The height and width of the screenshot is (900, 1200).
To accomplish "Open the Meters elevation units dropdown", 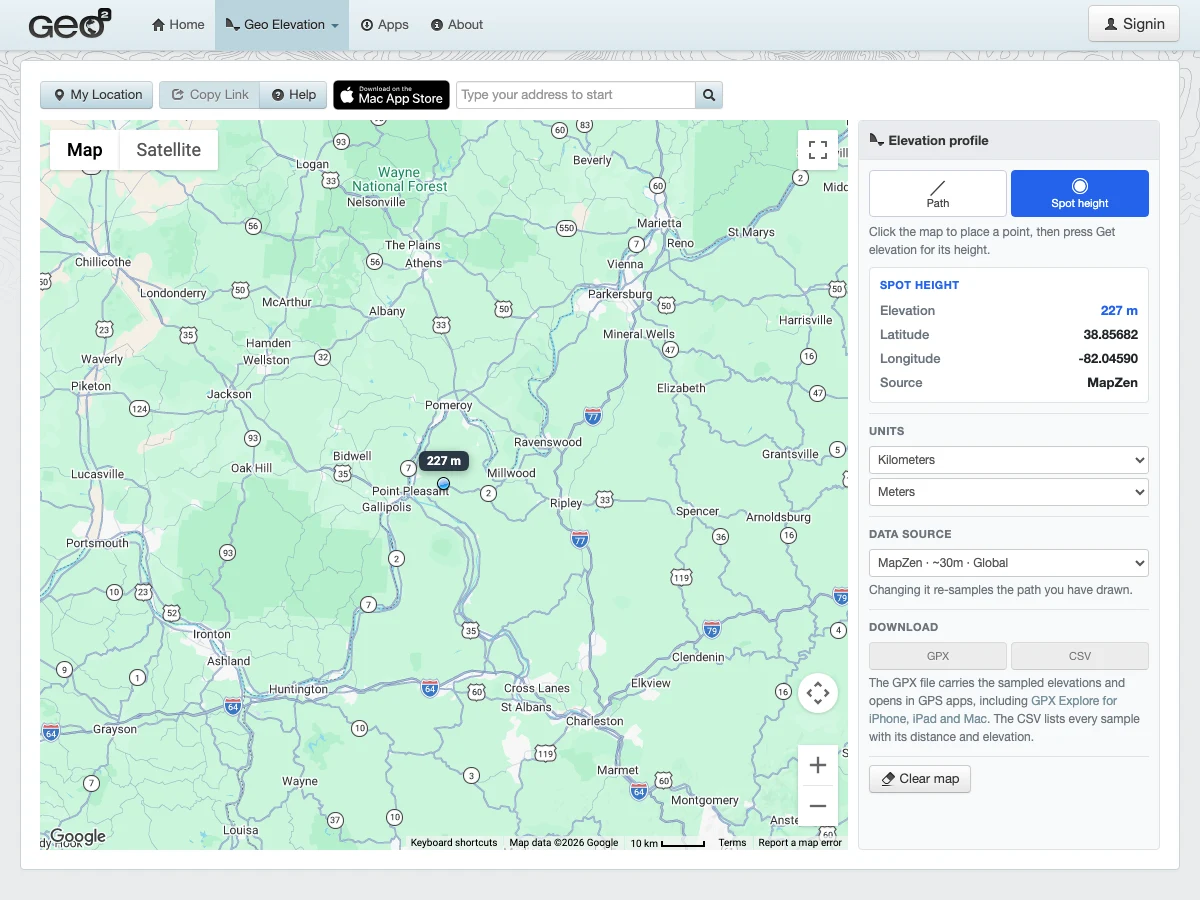I will [x=1009, y=492].
